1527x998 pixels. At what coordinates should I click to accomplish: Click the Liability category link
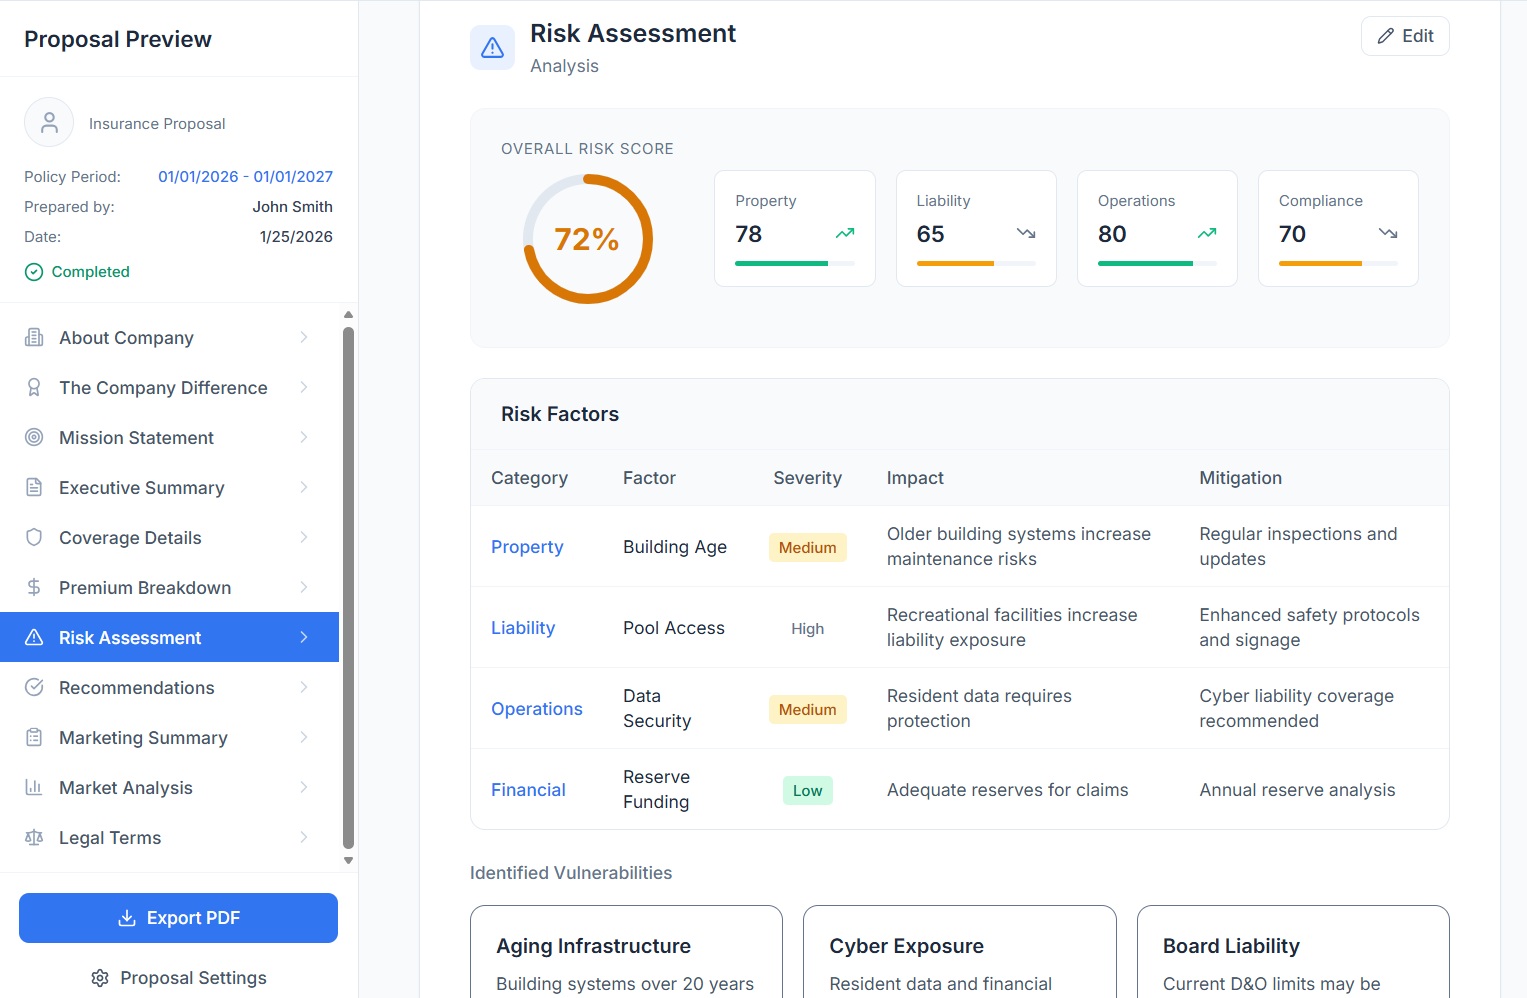[523, 628]
